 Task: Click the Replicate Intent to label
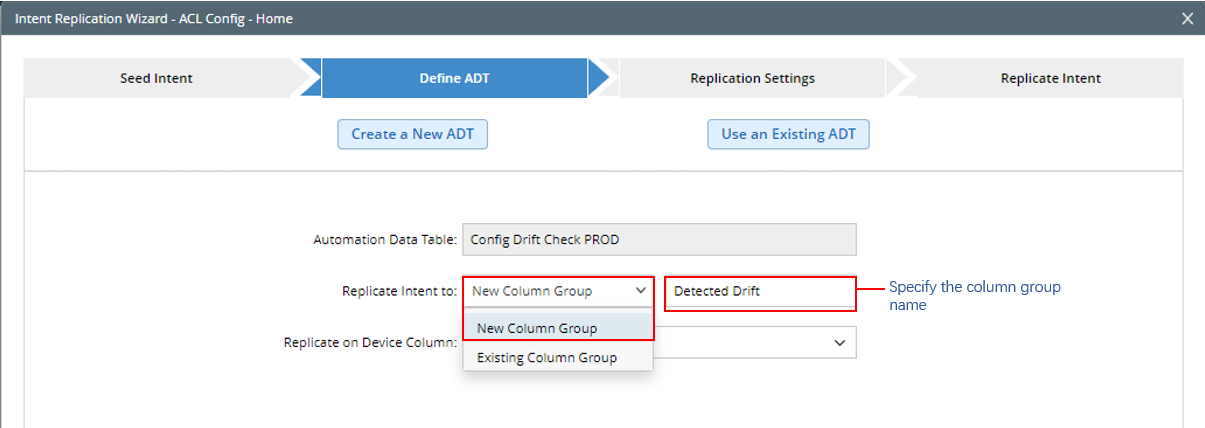pyautogui.click(x=399, y=292)
